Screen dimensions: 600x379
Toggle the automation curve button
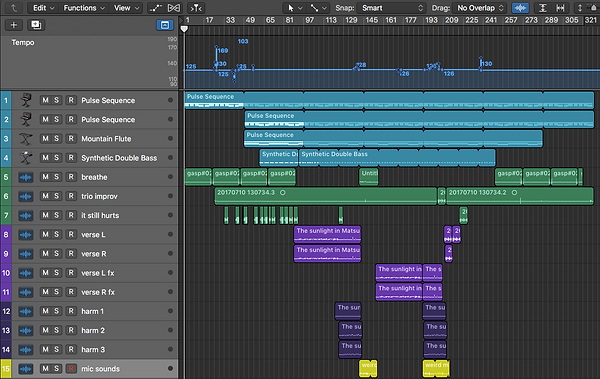(155, 8)
